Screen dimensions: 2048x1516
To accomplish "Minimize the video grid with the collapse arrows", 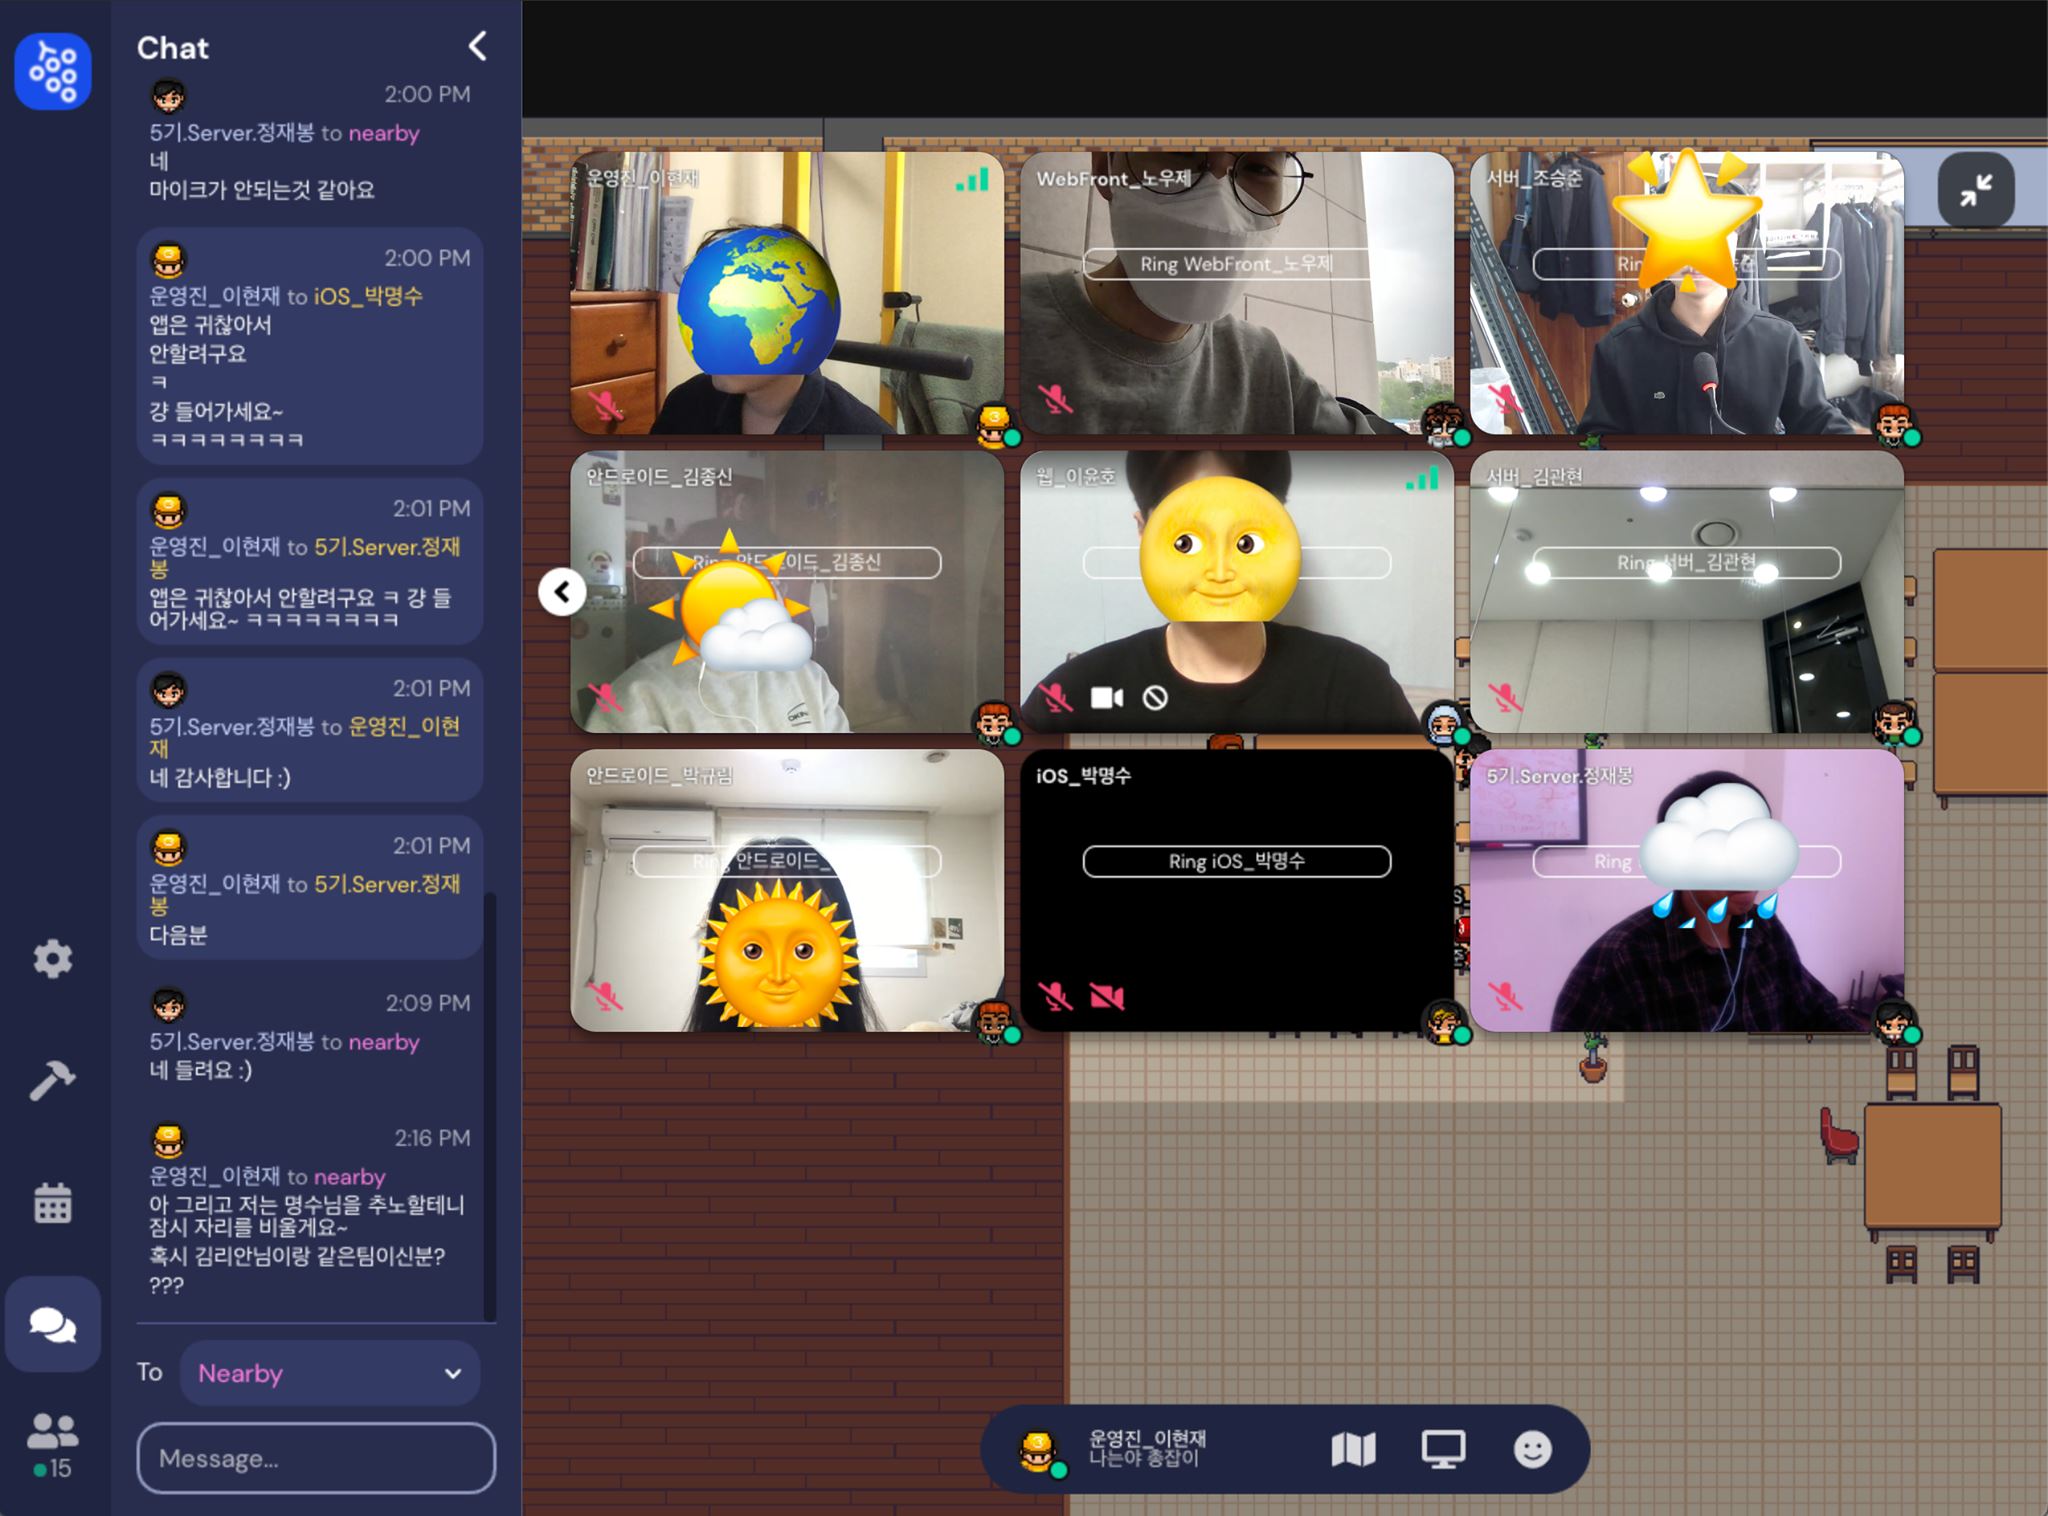I will 1975,189.
